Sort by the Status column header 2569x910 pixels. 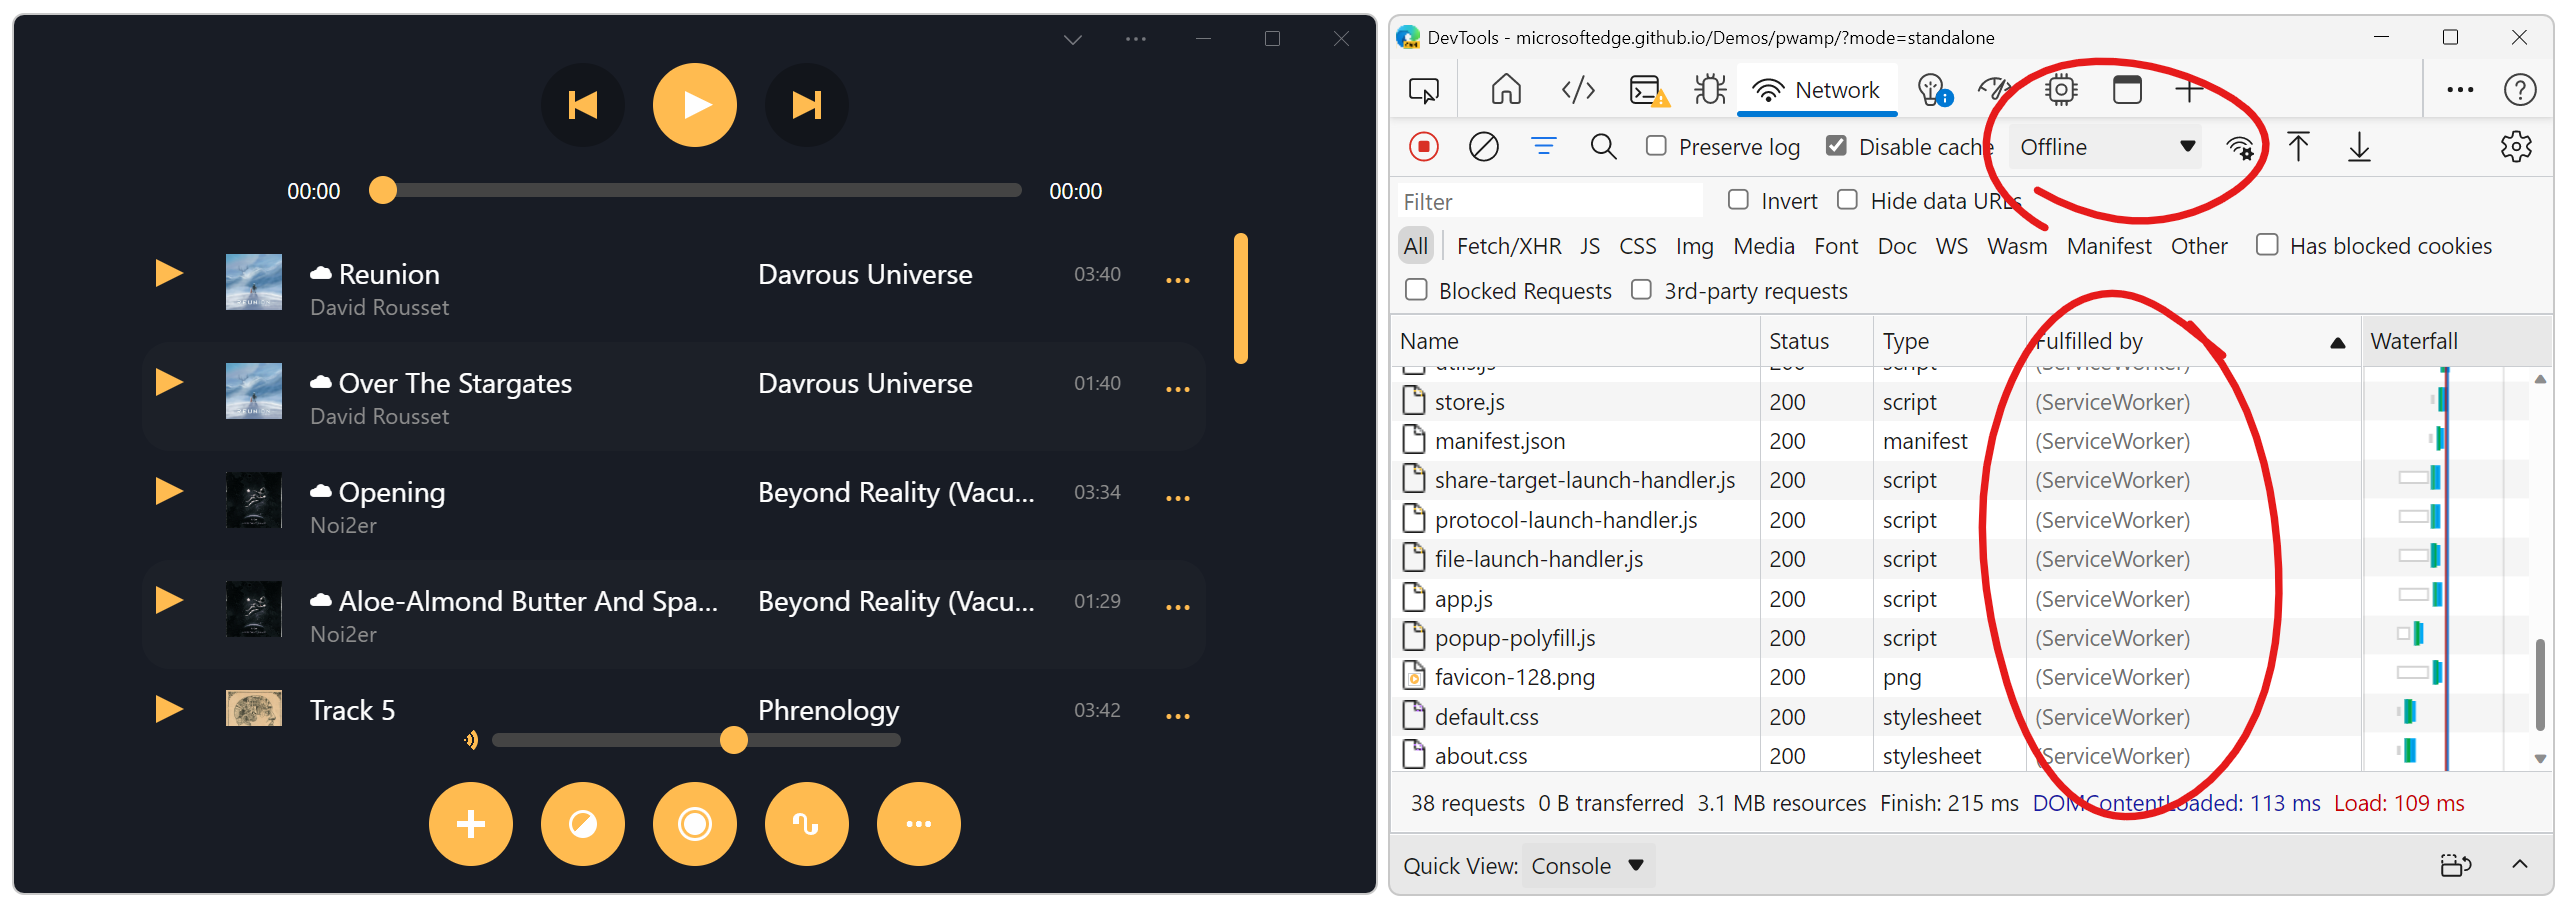pos(1798,341)
